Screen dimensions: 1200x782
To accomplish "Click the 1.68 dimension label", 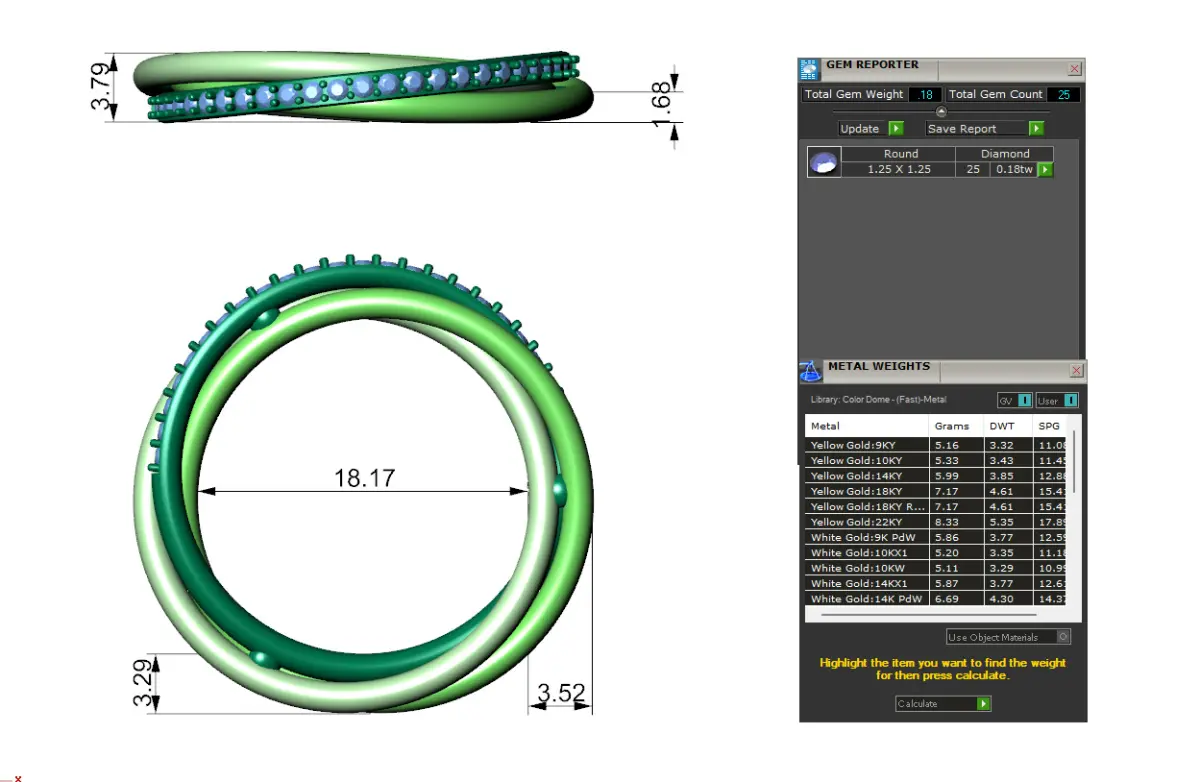I will (660, 103).
